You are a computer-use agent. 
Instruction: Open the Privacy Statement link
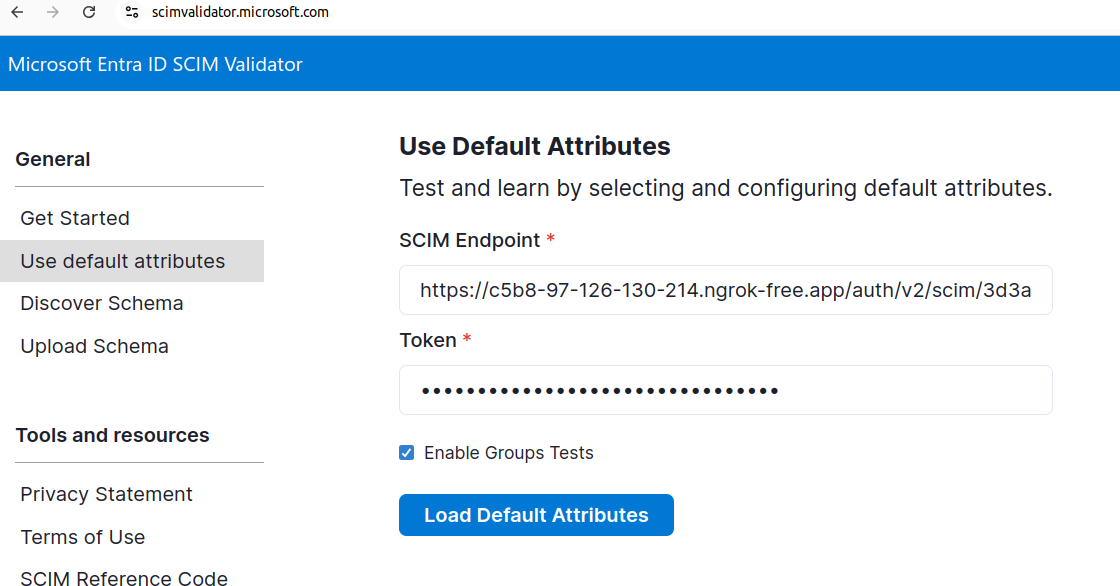click(x=106, y=494)
